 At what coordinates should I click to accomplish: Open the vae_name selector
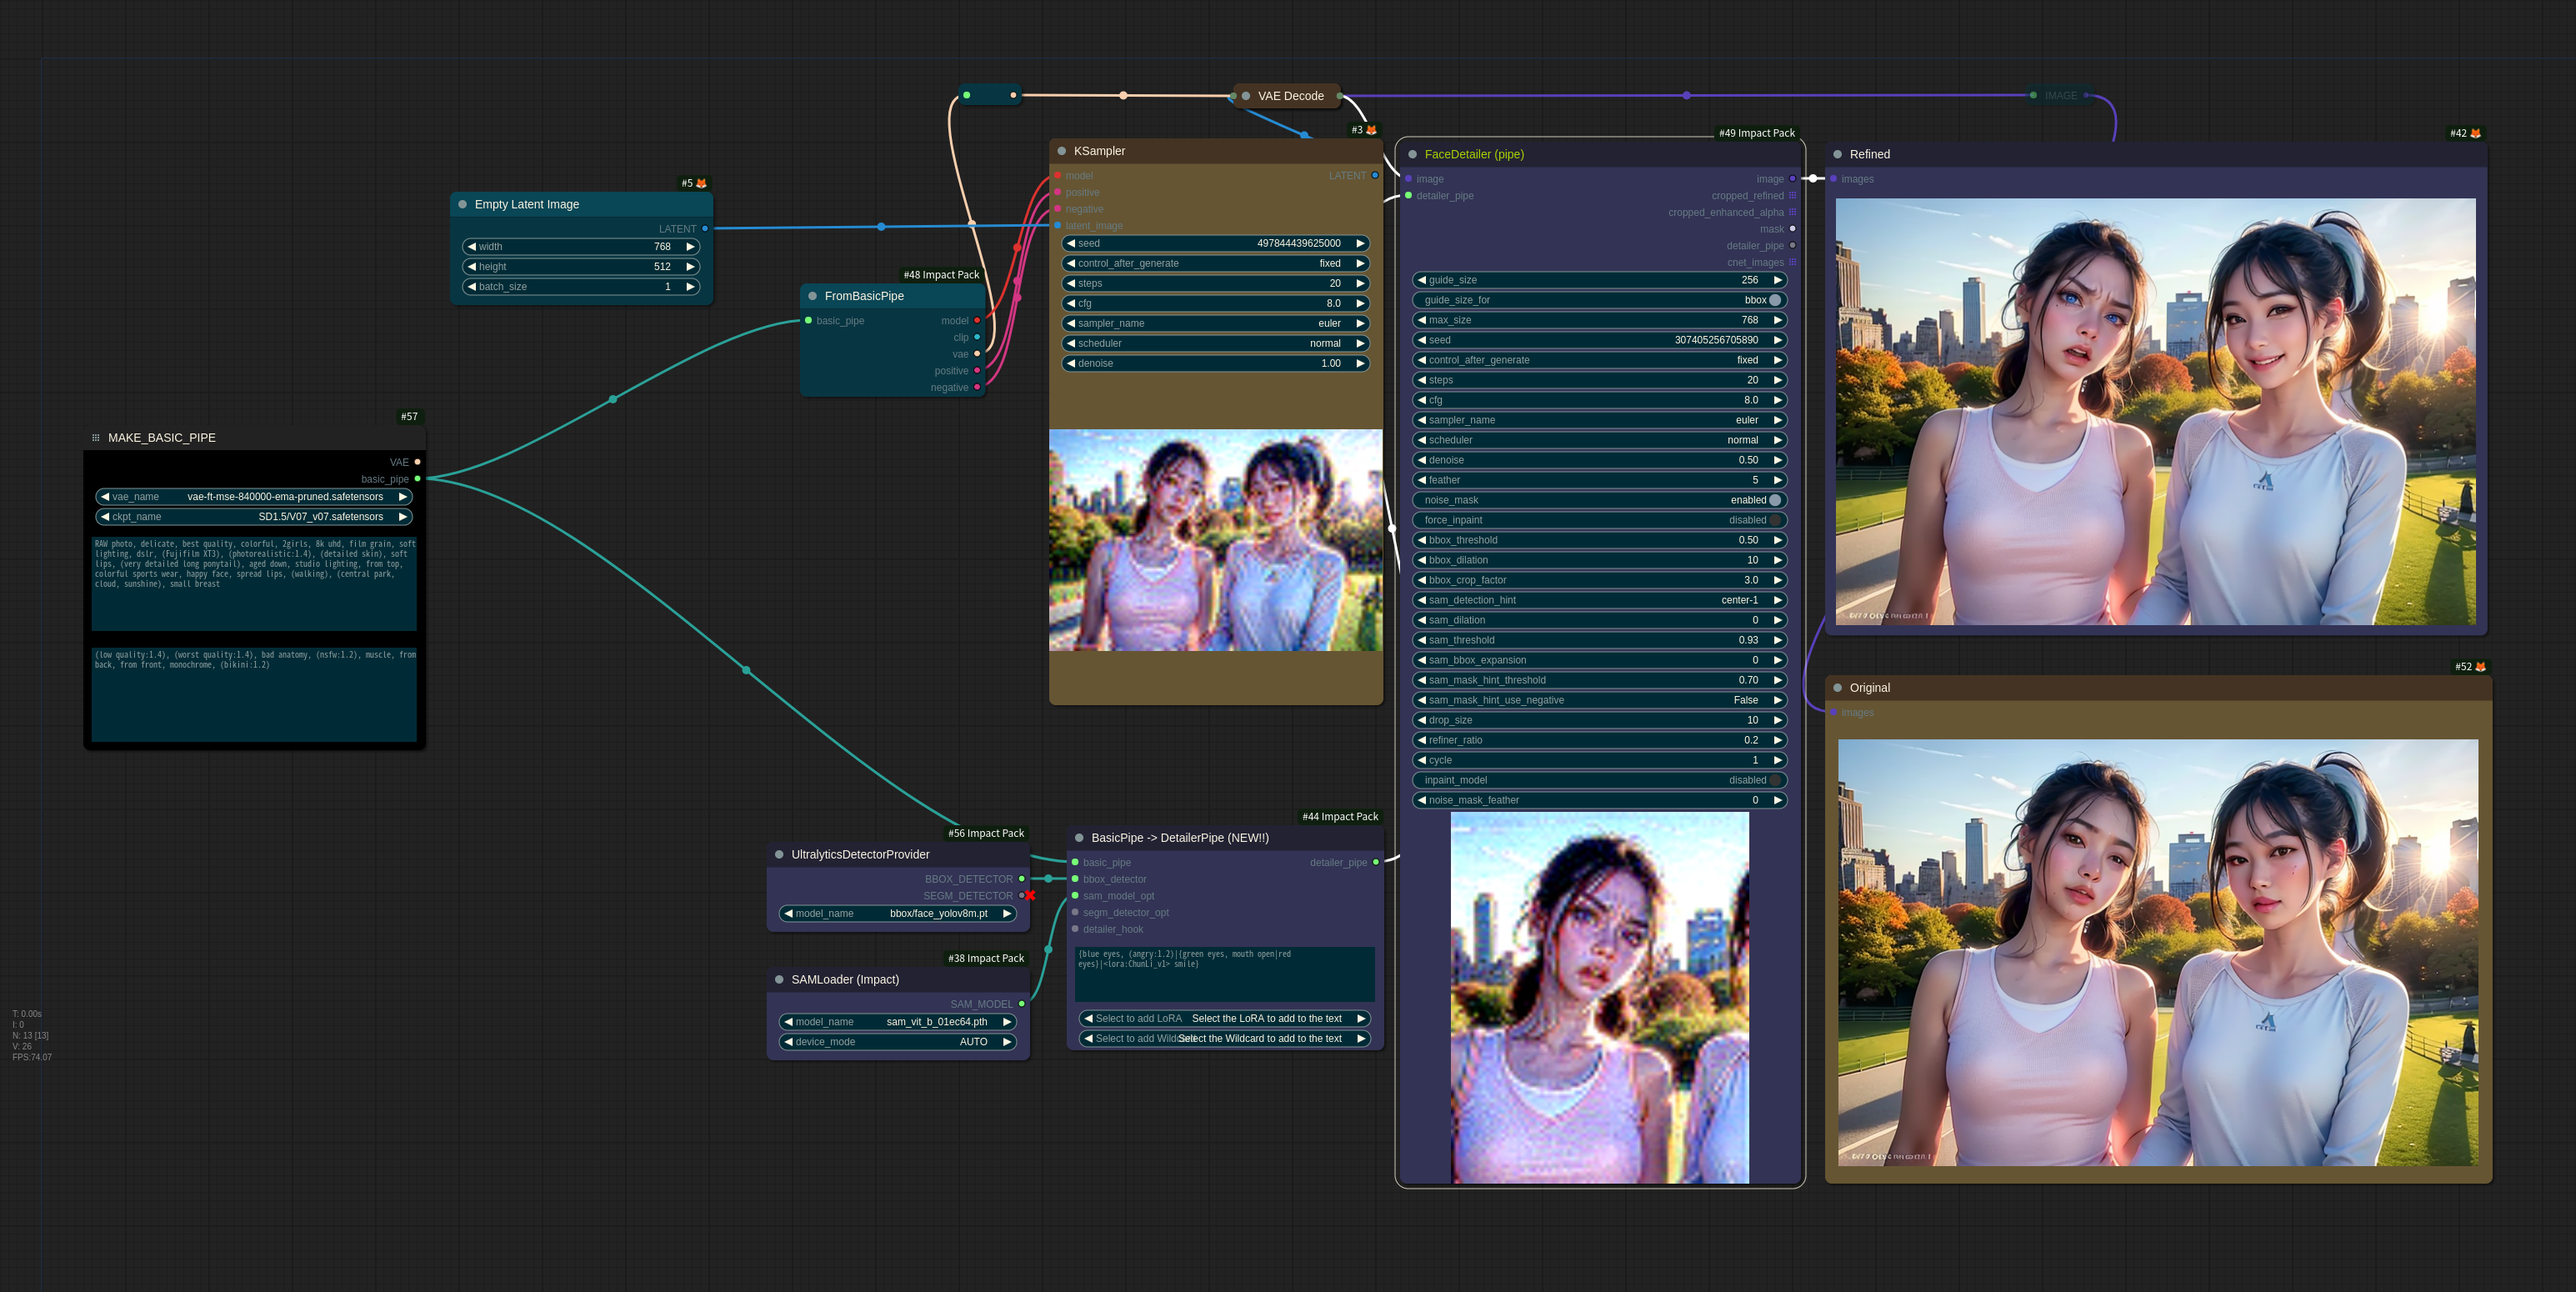pyautogui.click(x=254, y=497)
